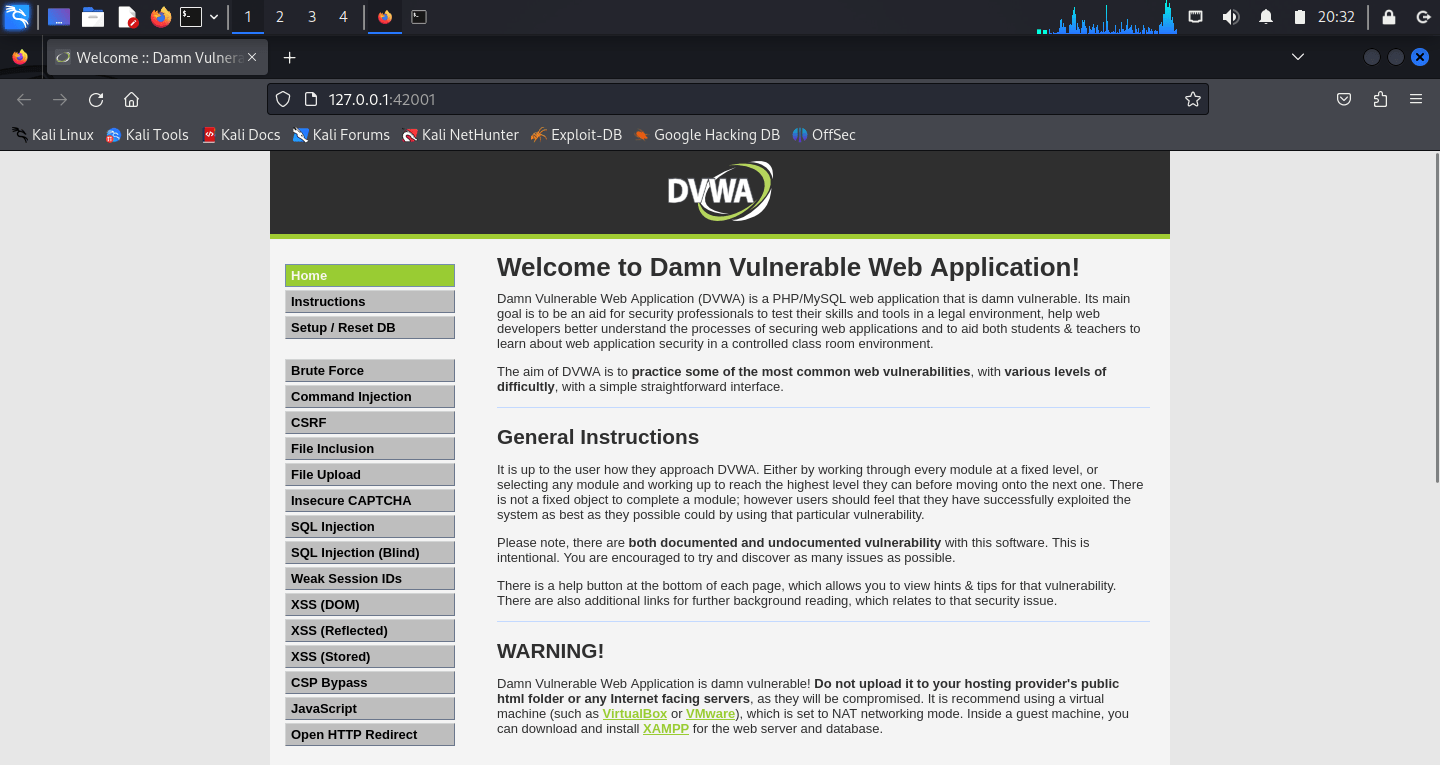Screen dimensions: 1440x765
Task: Switch to workspace 3
Action: (312, 16)
